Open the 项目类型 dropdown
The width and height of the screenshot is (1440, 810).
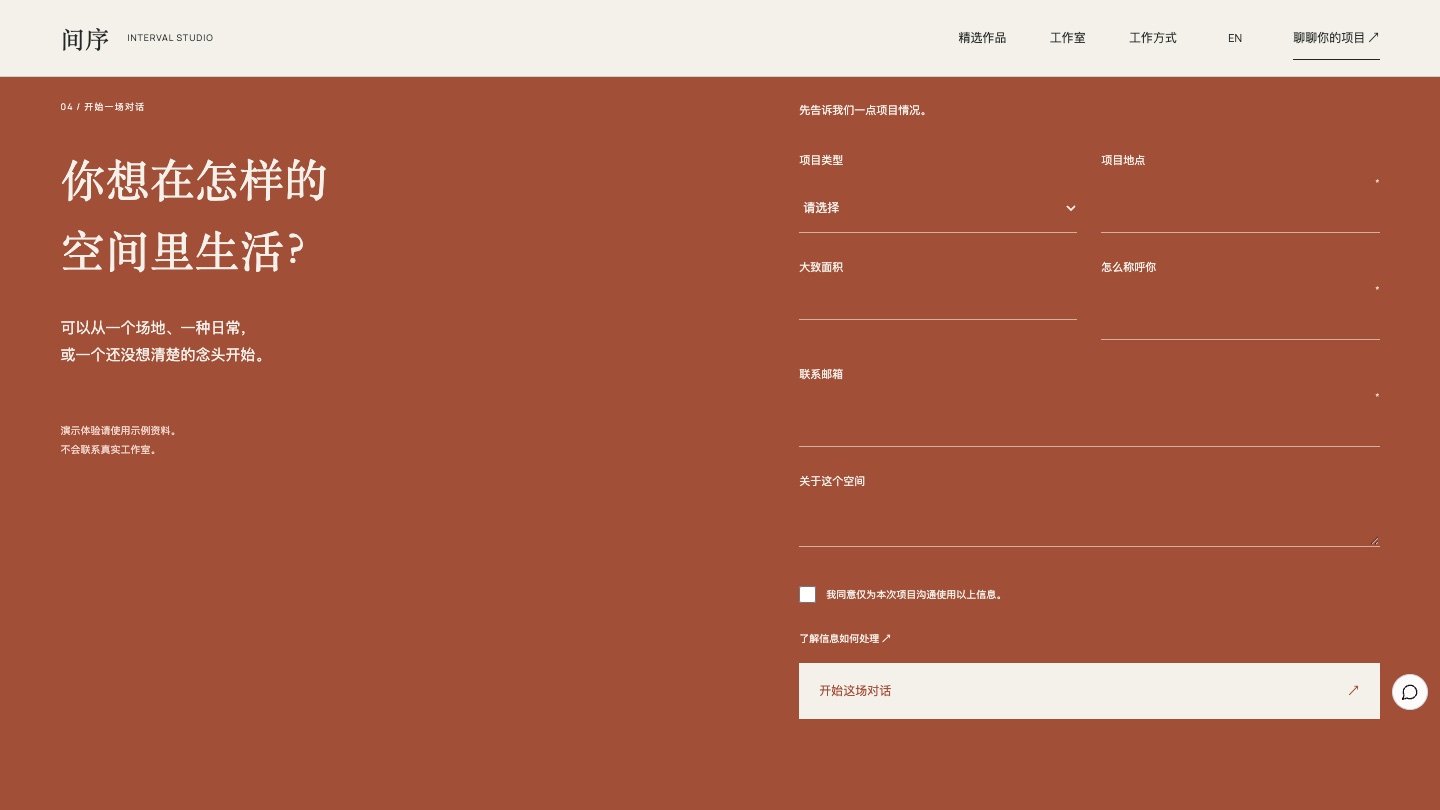pos(938,208)
